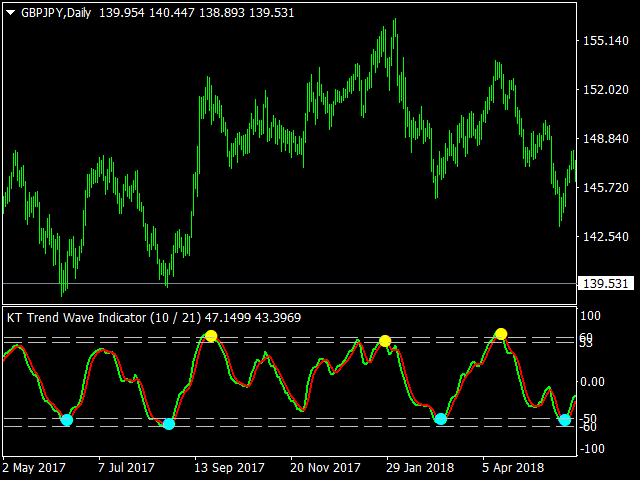Click the 155.140 price scale label
This screenshot has width=640, height=480.
(606, 40)
